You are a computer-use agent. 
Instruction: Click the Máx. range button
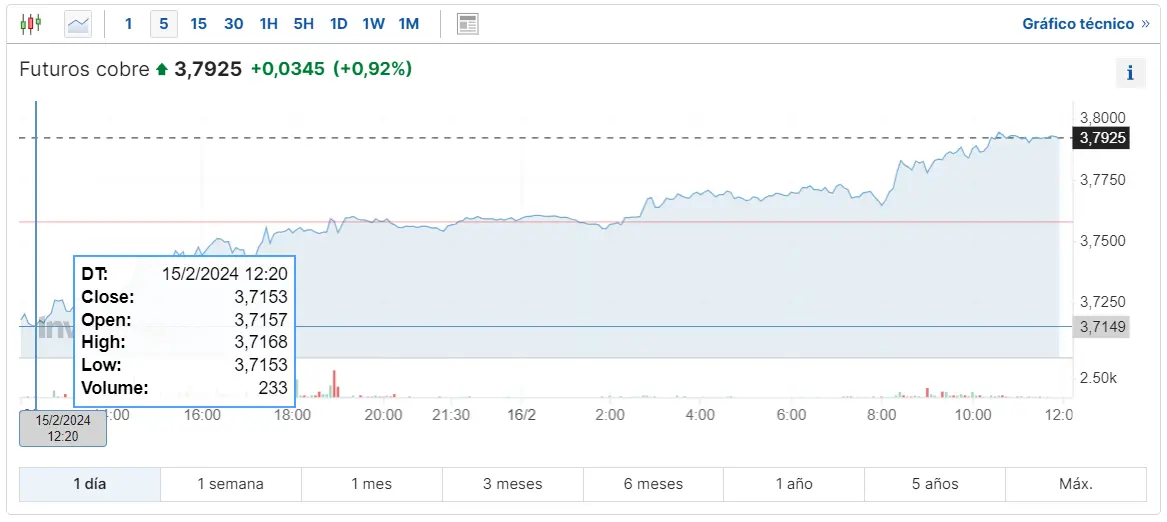(1076, 484)
